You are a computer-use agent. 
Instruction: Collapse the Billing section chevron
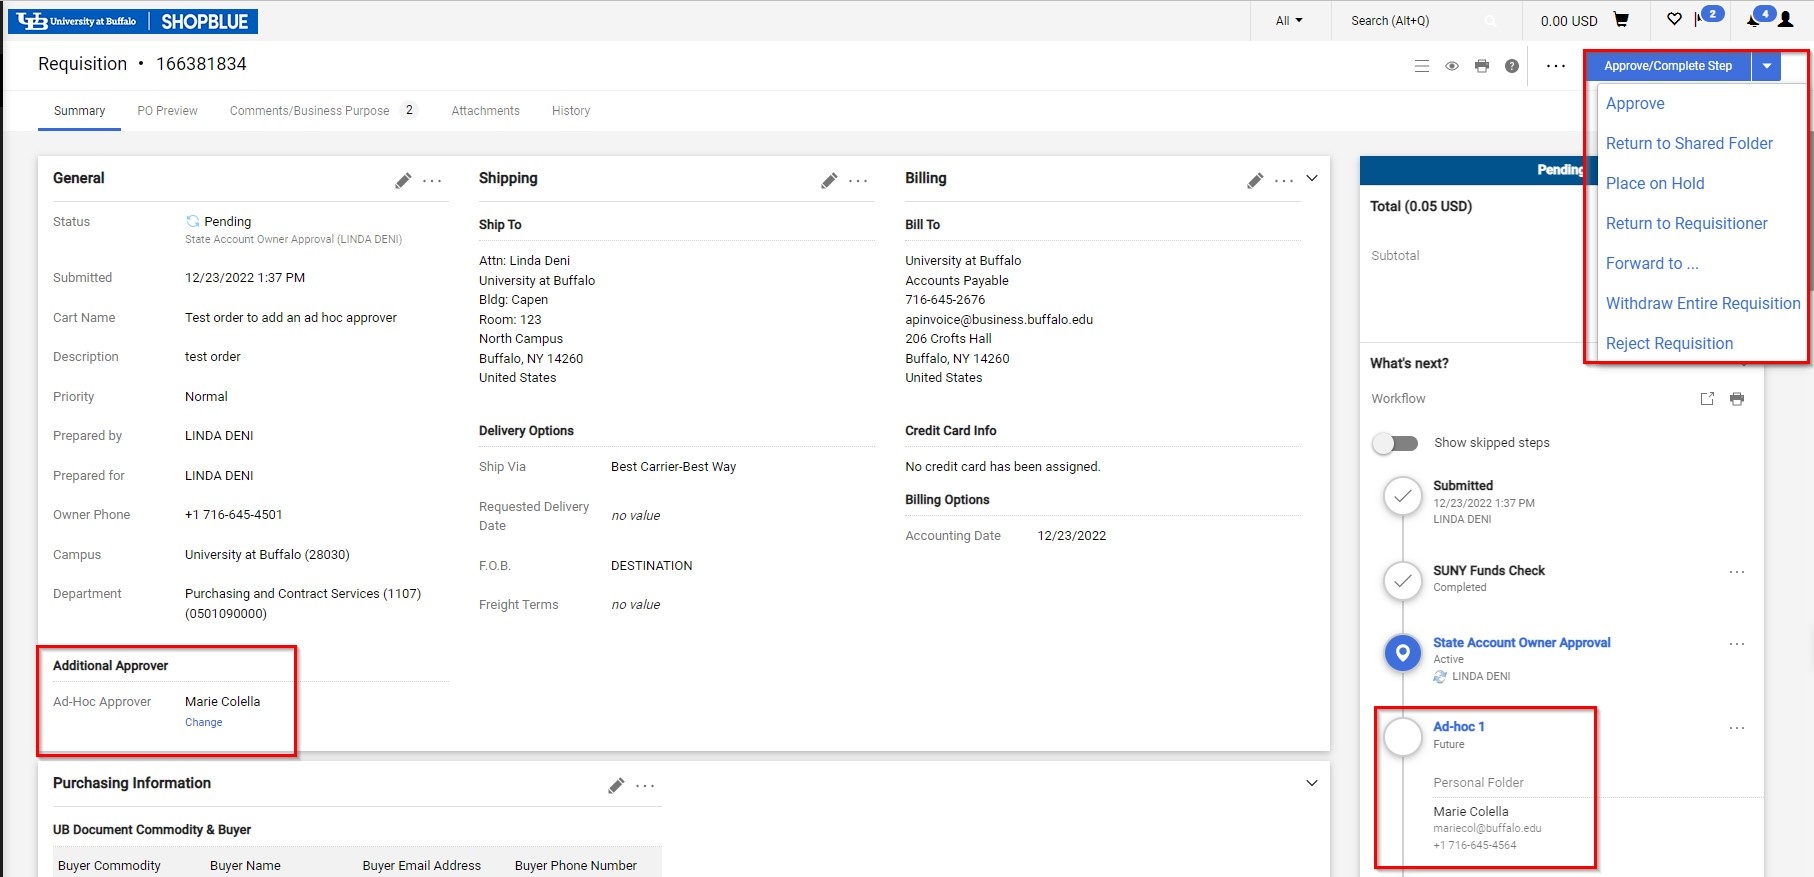(1312, 179)
